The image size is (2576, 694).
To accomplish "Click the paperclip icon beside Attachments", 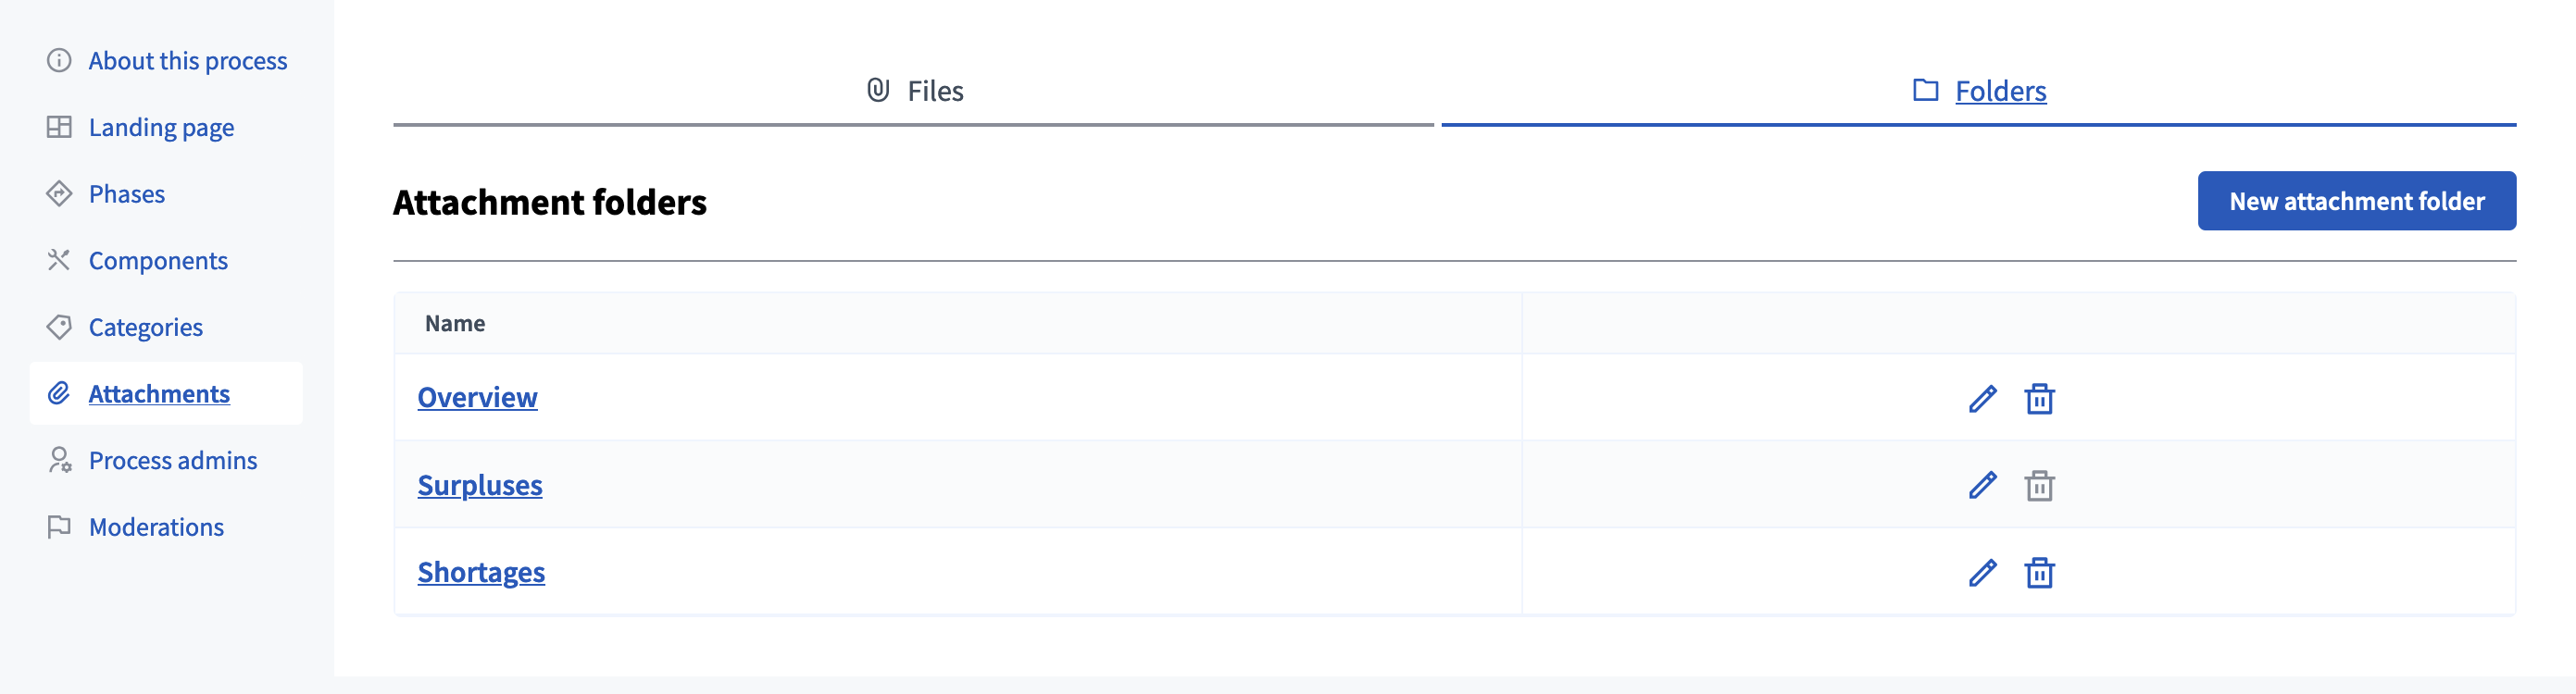I will 59,393.
